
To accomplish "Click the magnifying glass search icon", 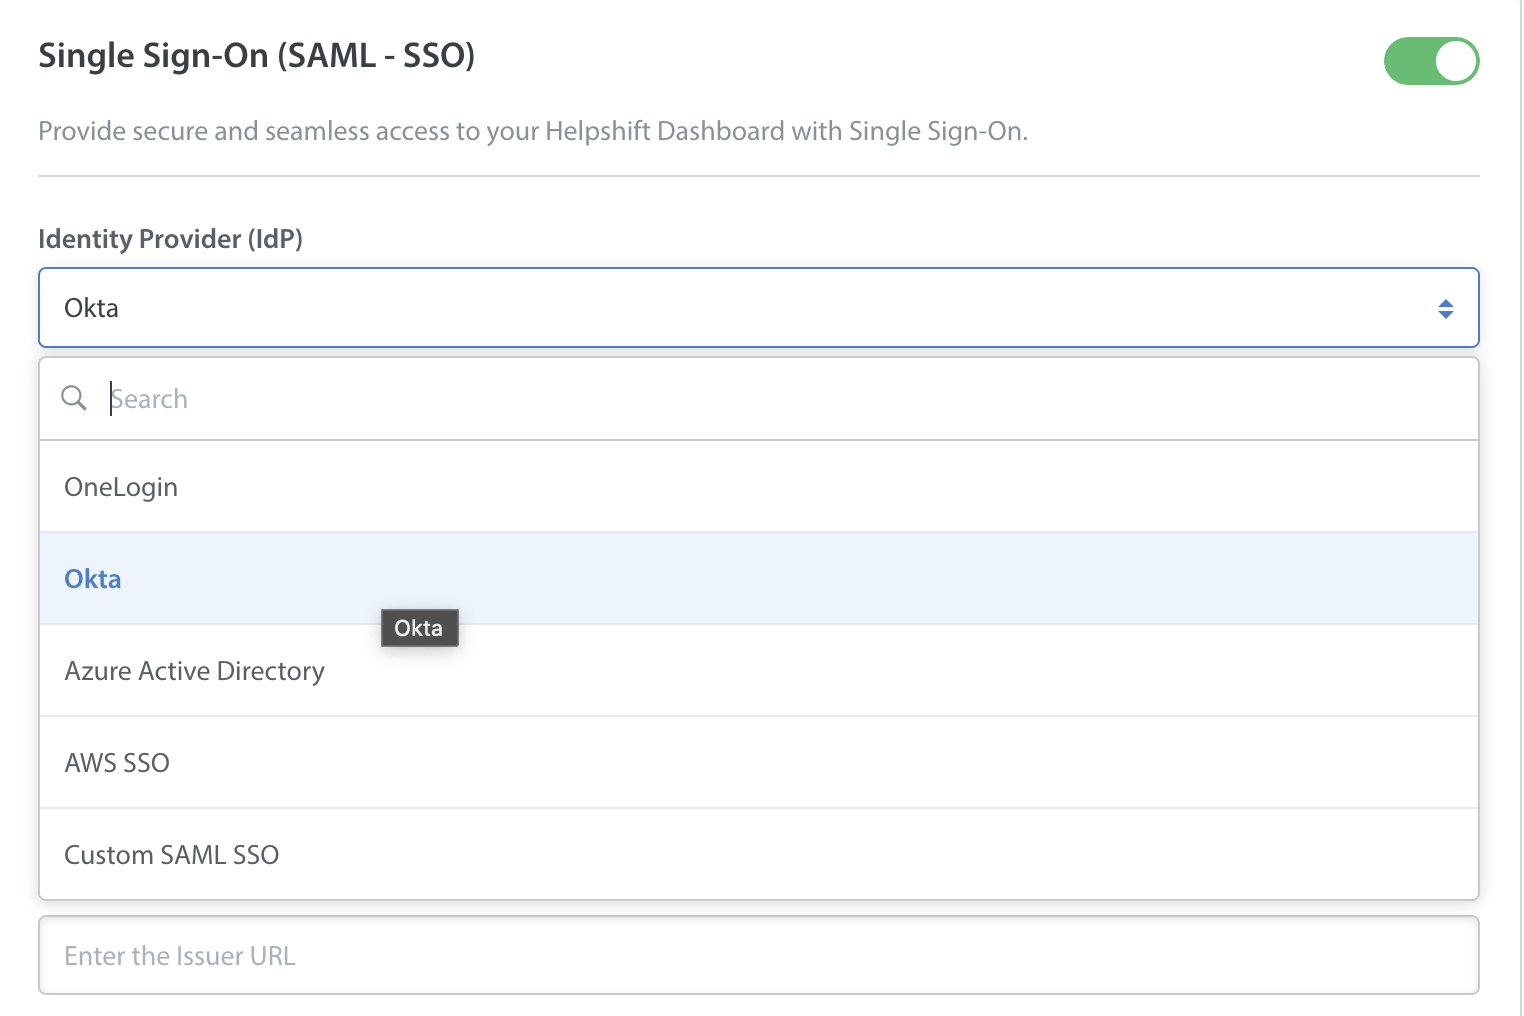I will pos(74,398).
